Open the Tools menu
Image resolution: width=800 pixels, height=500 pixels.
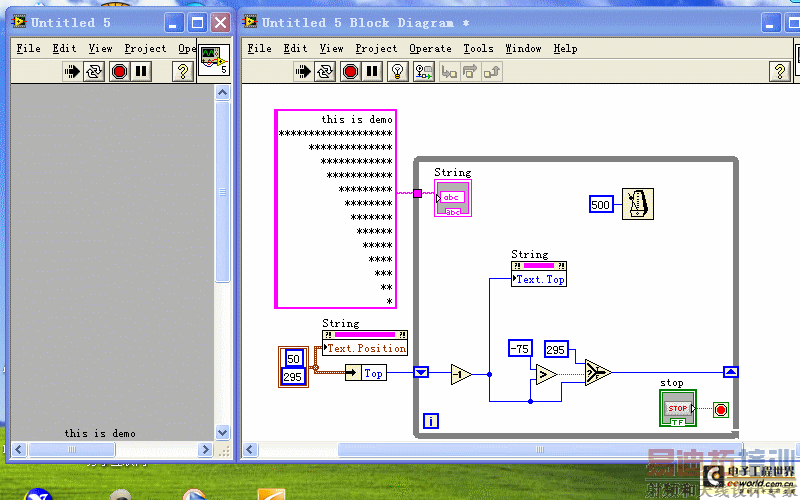click(x=478, y=48)
